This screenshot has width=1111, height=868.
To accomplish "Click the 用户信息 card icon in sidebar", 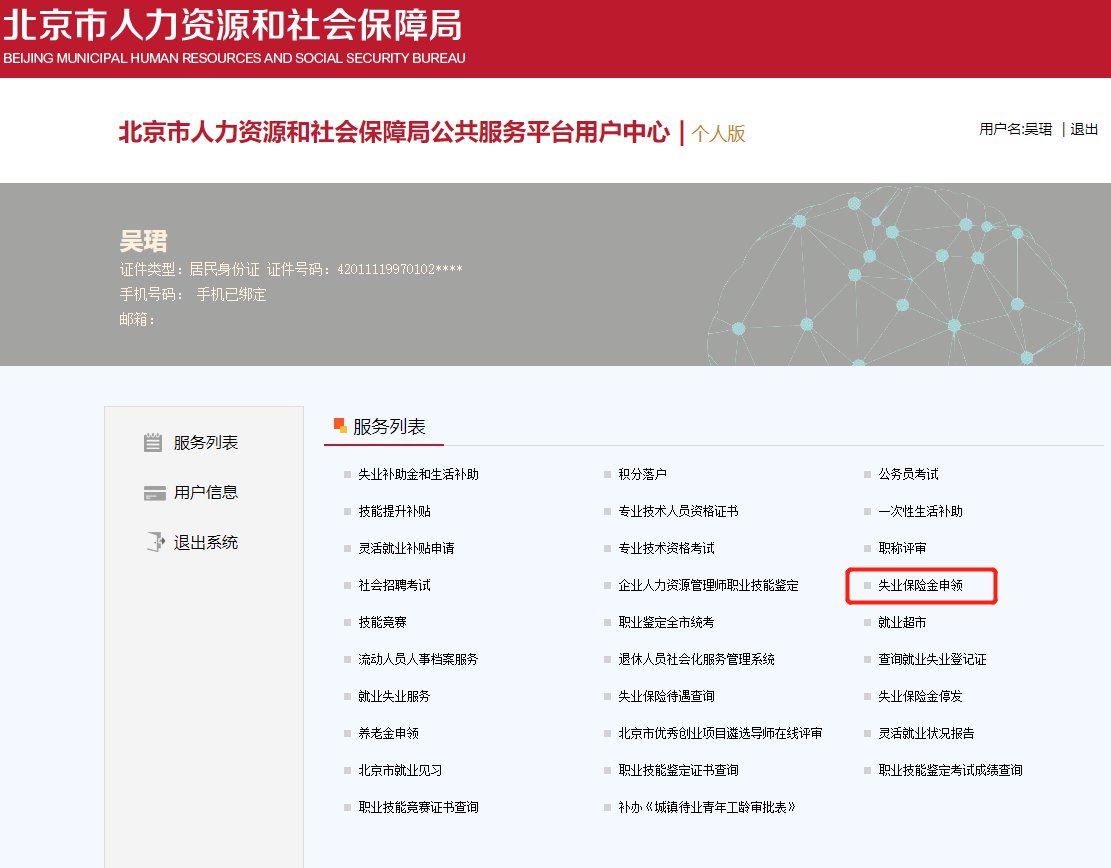I will click(153, 493).
